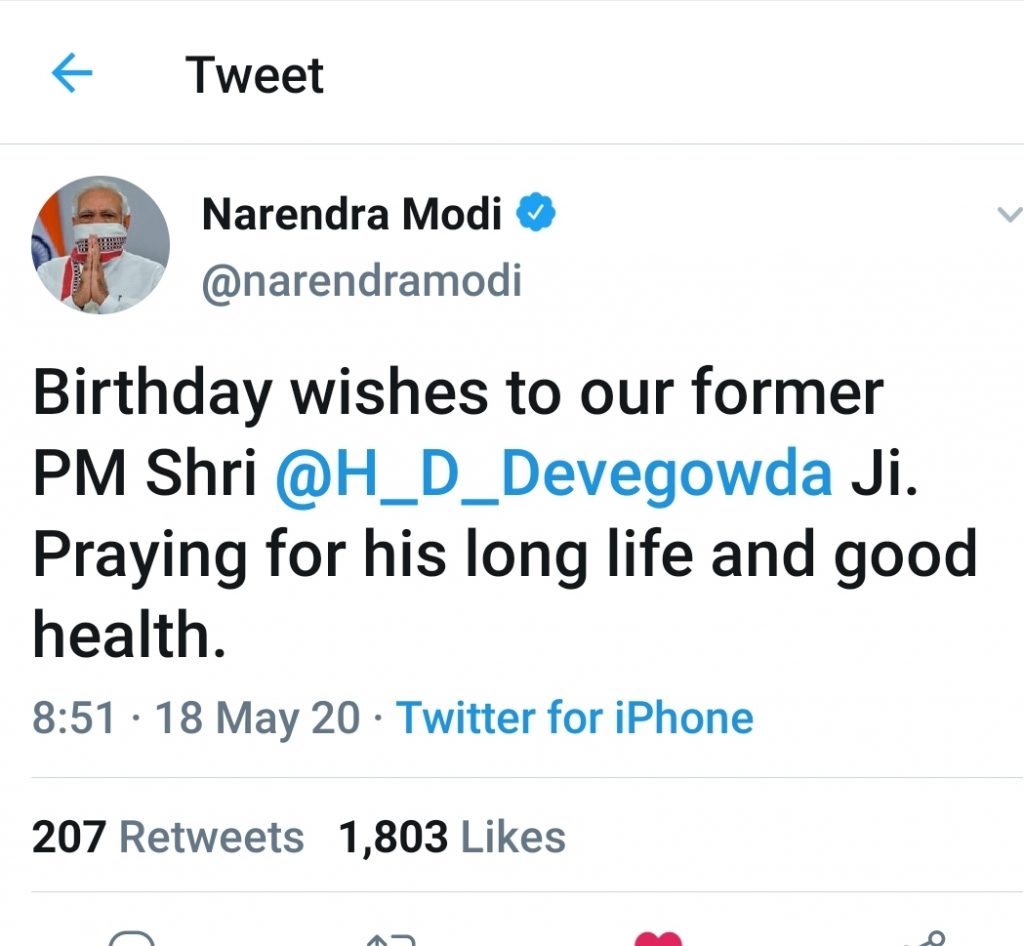The width and height of the screenshot is (1024, 946).
Task: Open the tweet options chevron menu
Action: tap(1011, 214)
